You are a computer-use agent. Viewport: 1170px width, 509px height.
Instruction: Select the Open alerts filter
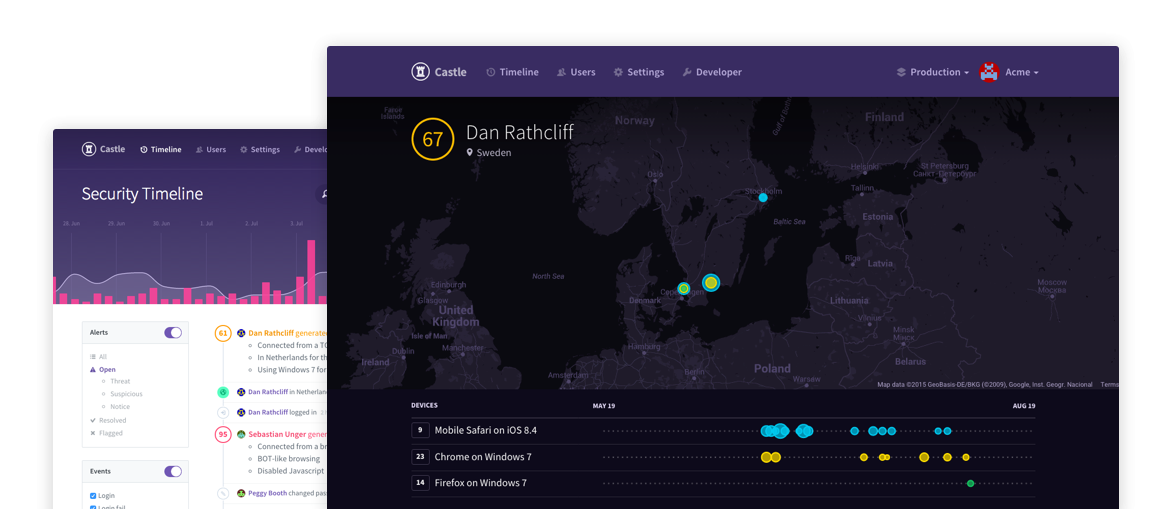(103, 369)
